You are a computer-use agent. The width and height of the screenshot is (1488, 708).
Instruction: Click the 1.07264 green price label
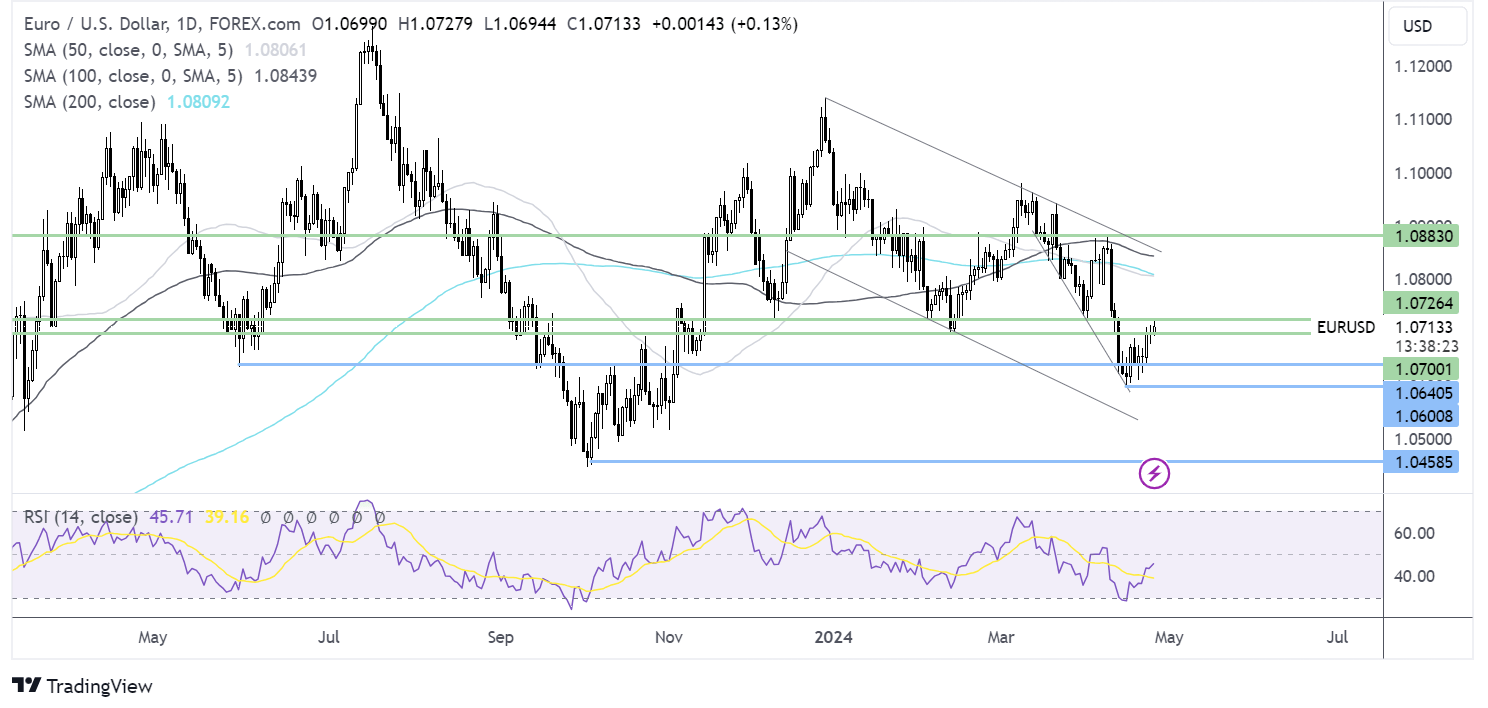coord(1421,301)
